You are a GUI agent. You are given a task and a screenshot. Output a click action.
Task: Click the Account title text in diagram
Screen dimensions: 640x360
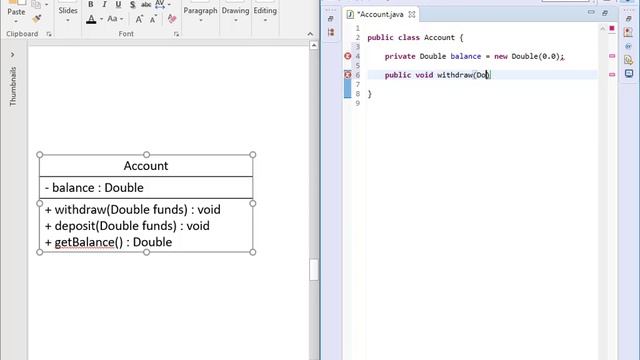pos(146,166)
